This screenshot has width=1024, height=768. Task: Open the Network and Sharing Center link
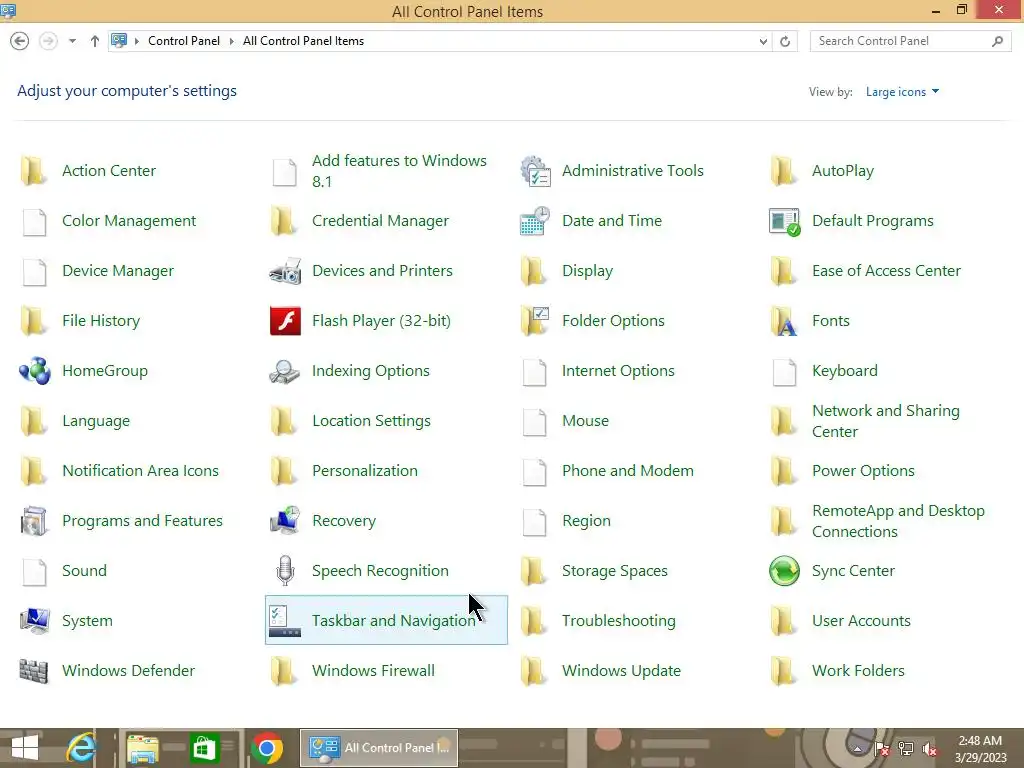[886, 421]
